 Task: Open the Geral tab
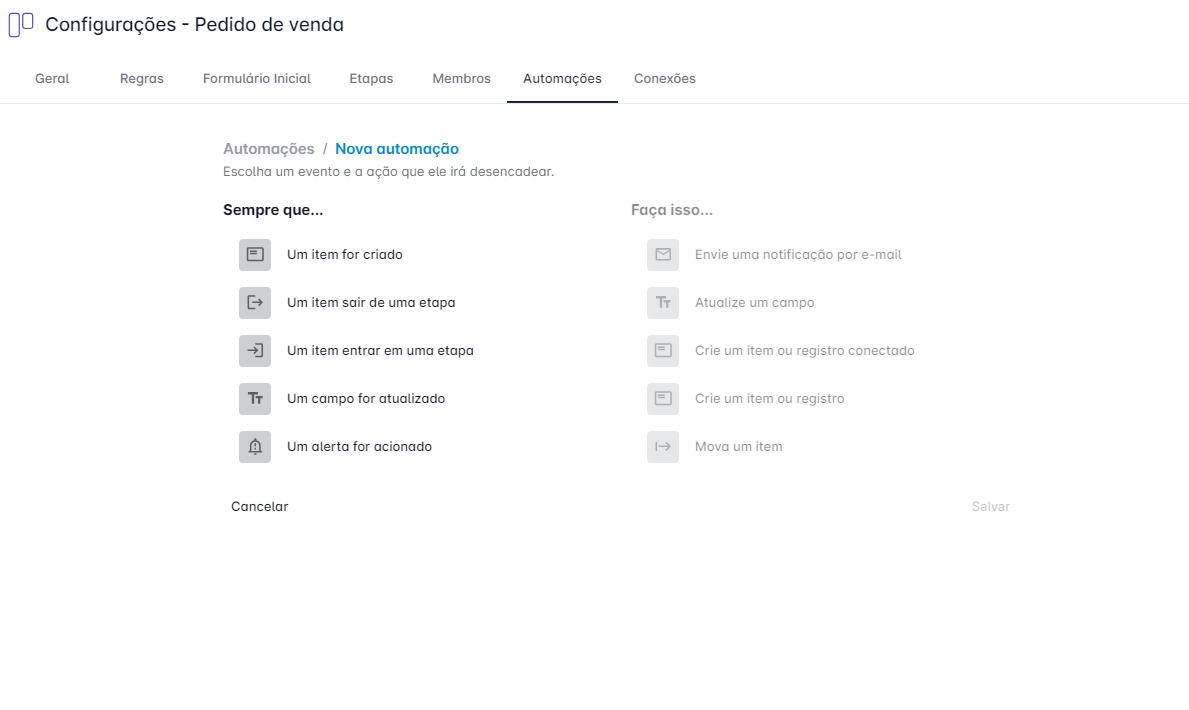52,79
